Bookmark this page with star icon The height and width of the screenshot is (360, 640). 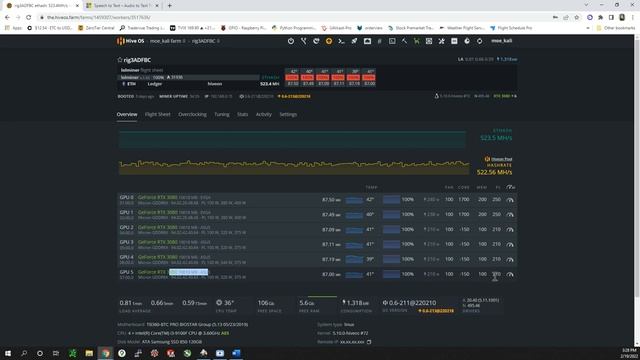tap(577, 18)
